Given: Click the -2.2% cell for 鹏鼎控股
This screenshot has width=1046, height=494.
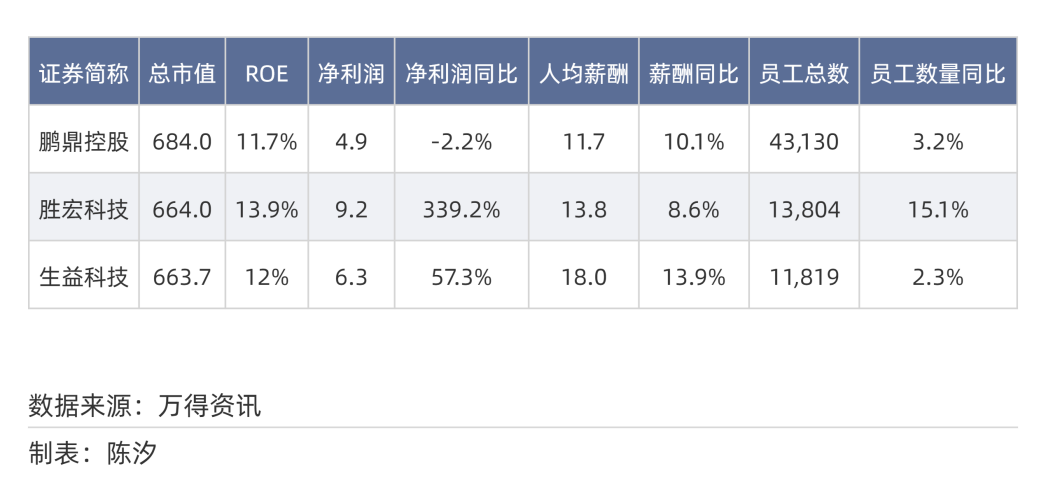Looking at the screenshot, I should coord(462,142).
